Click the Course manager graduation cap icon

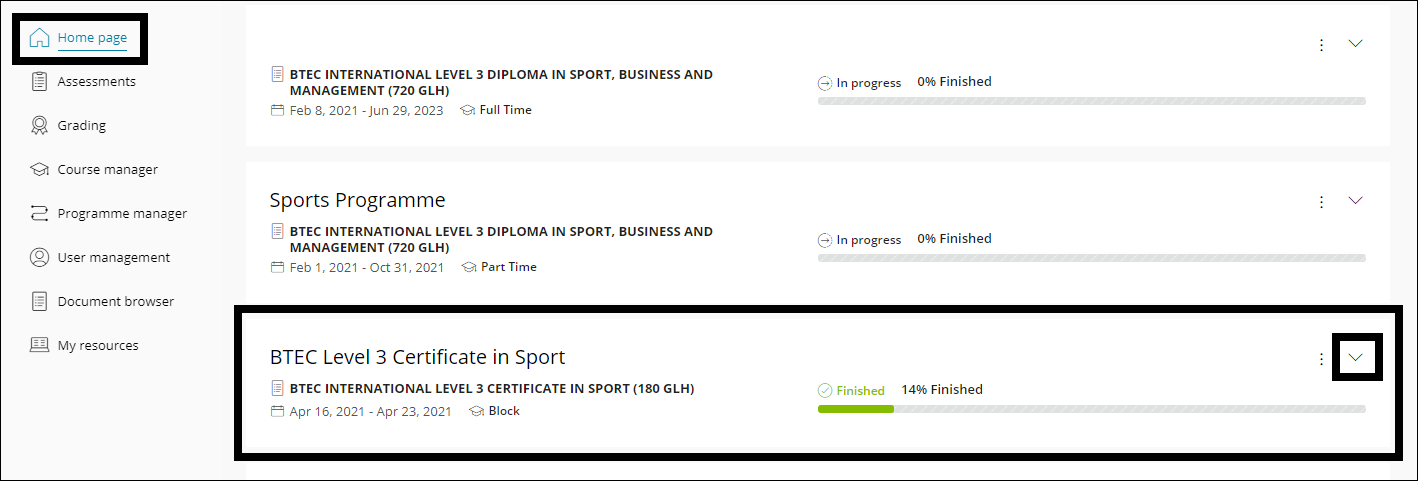[39, 170]
